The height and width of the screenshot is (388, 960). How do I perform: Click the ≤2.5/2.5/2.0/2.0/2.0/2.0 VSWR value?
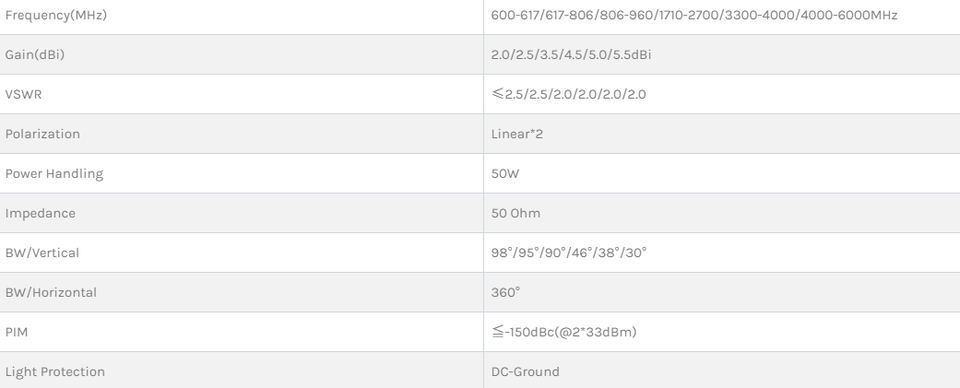point(569,94)
